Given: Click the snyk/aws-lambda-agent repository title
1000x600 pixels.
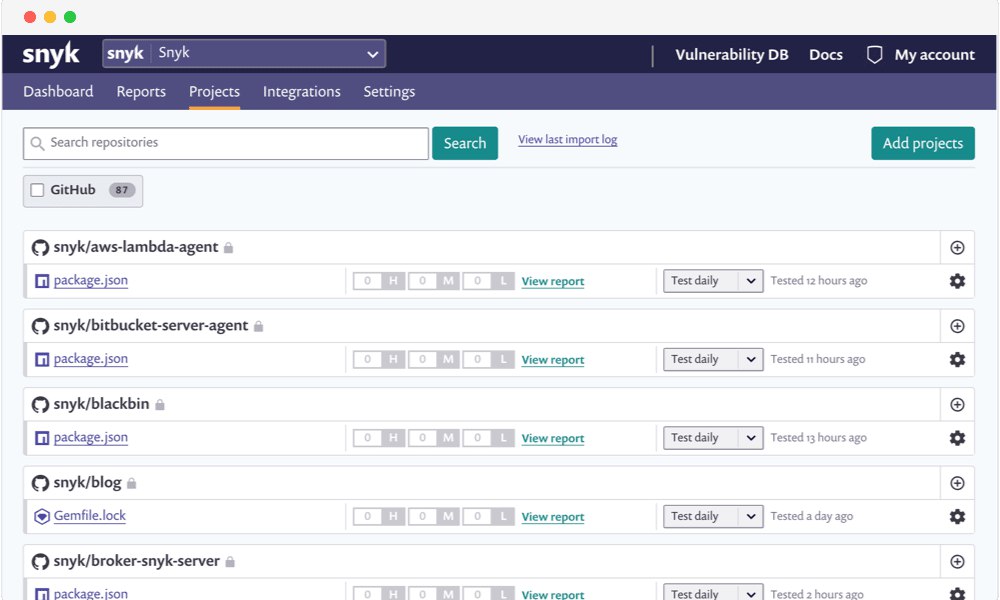Looking at the screenshot, I should coord(136,247).
